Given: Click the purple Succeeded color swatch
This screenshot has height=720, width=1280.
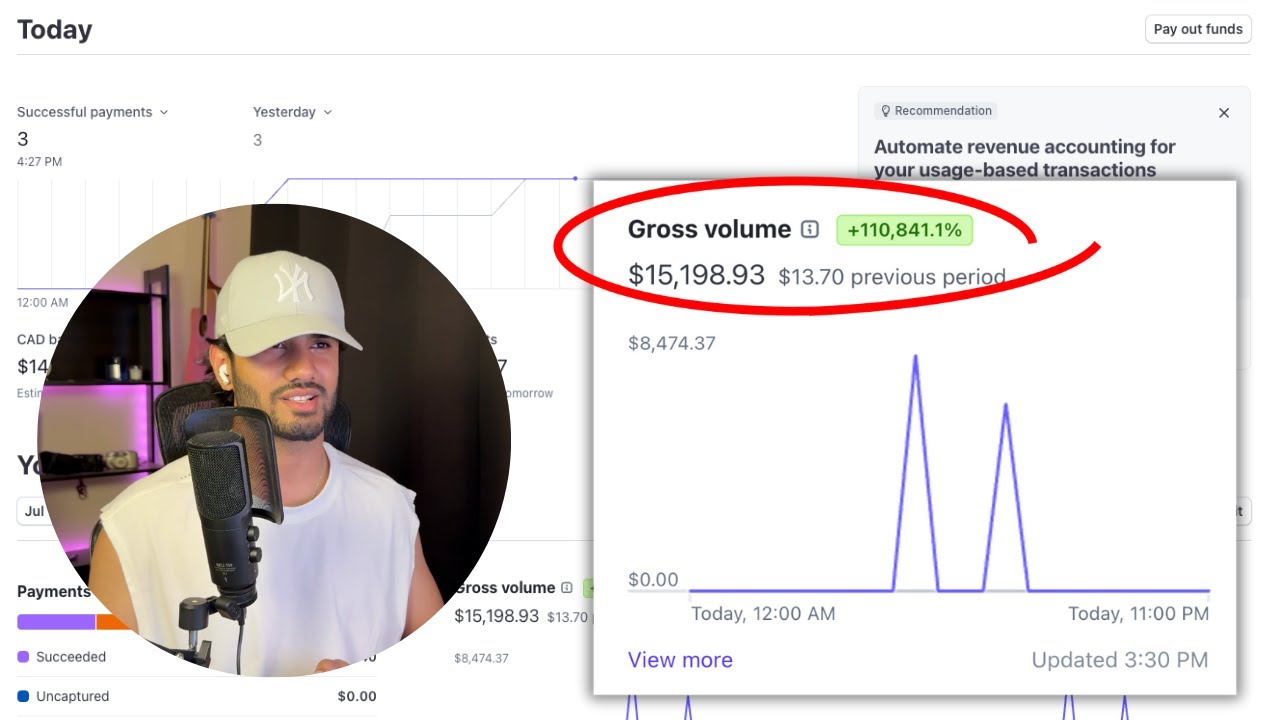Looking at the screenshot, I should pos(23,657).
